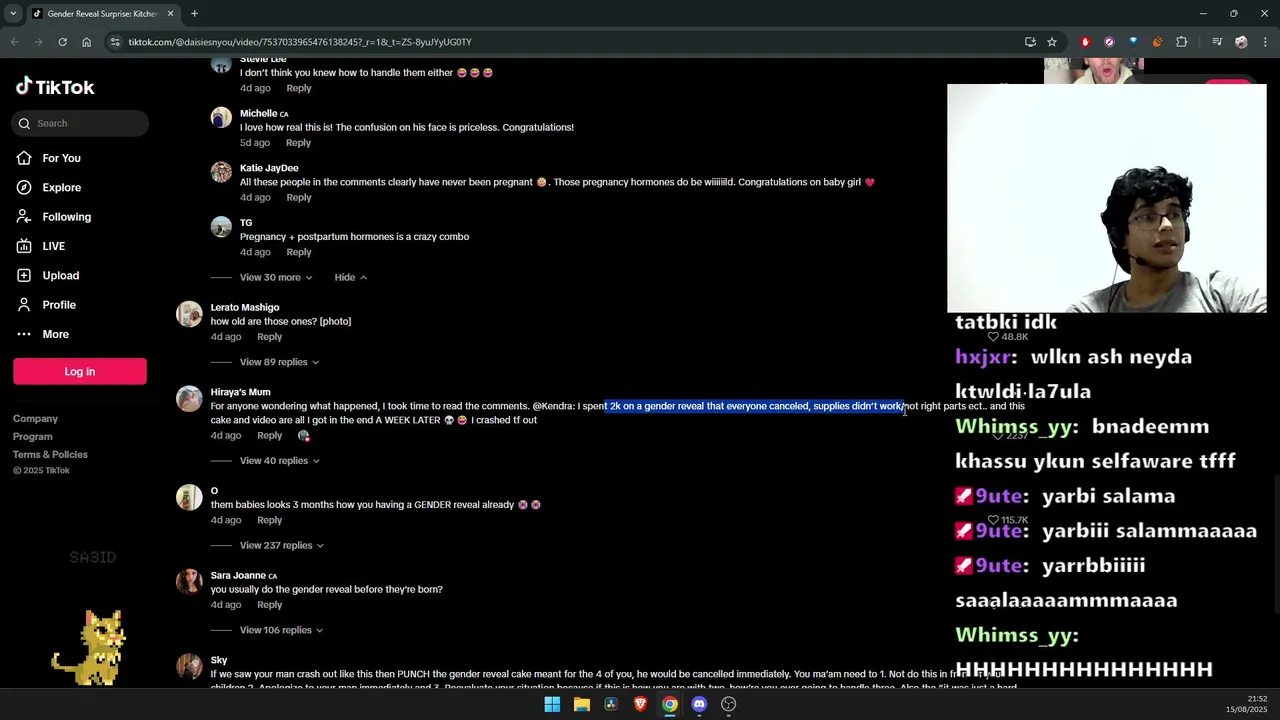Open the Extensions puzzle menu
This screenshot has height=720, width=1280.
1182,42
